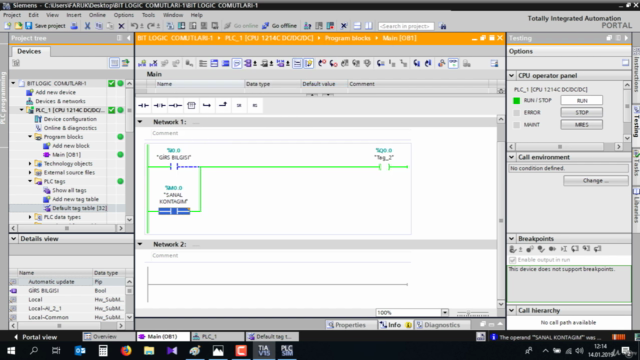
Task: Open File Explorer from taskbar
Action: [149, 351]
